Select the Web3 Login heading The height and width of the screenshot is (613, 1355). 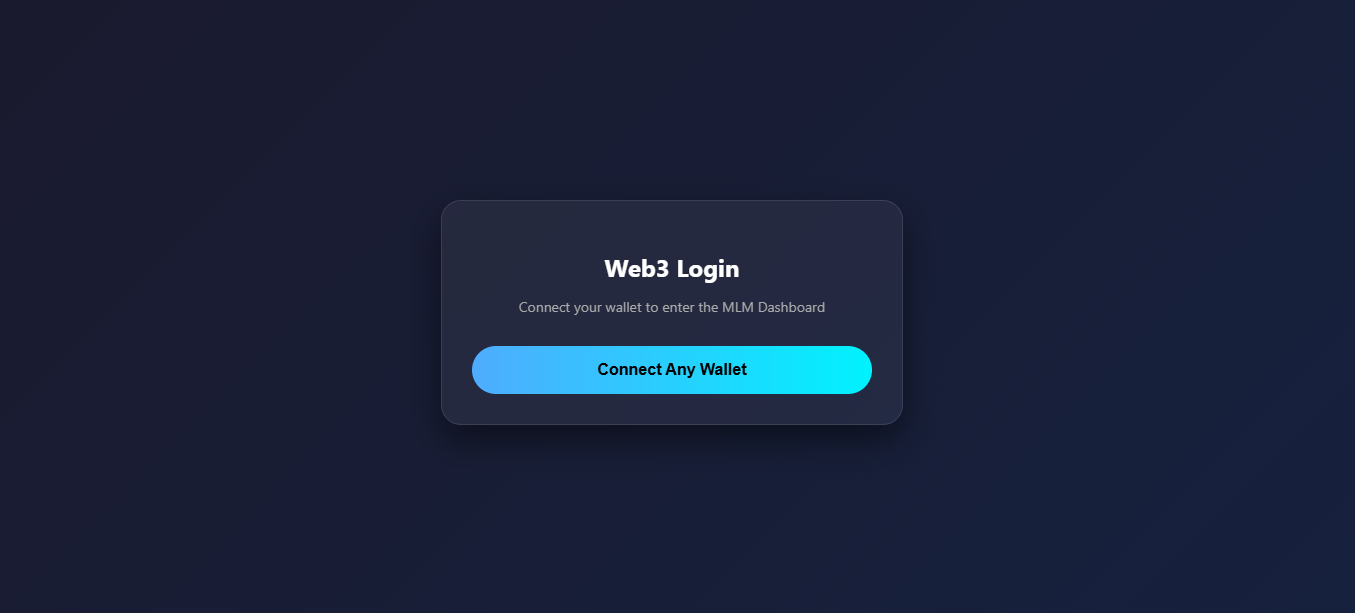(x=672, y=269)
